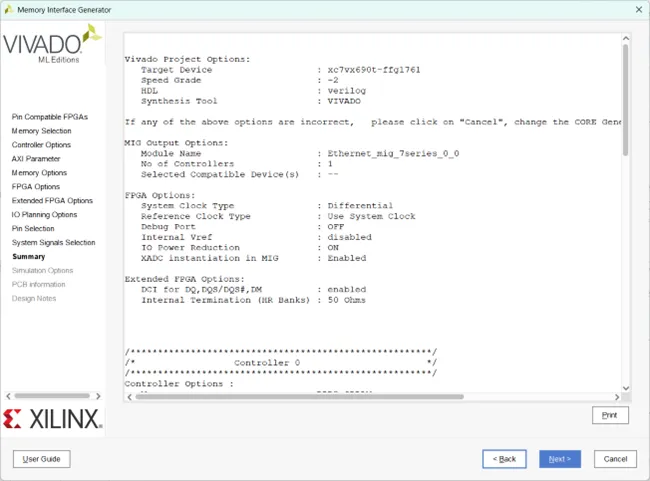Click the System Clock Type 'Differential' value

coord(360,206)
